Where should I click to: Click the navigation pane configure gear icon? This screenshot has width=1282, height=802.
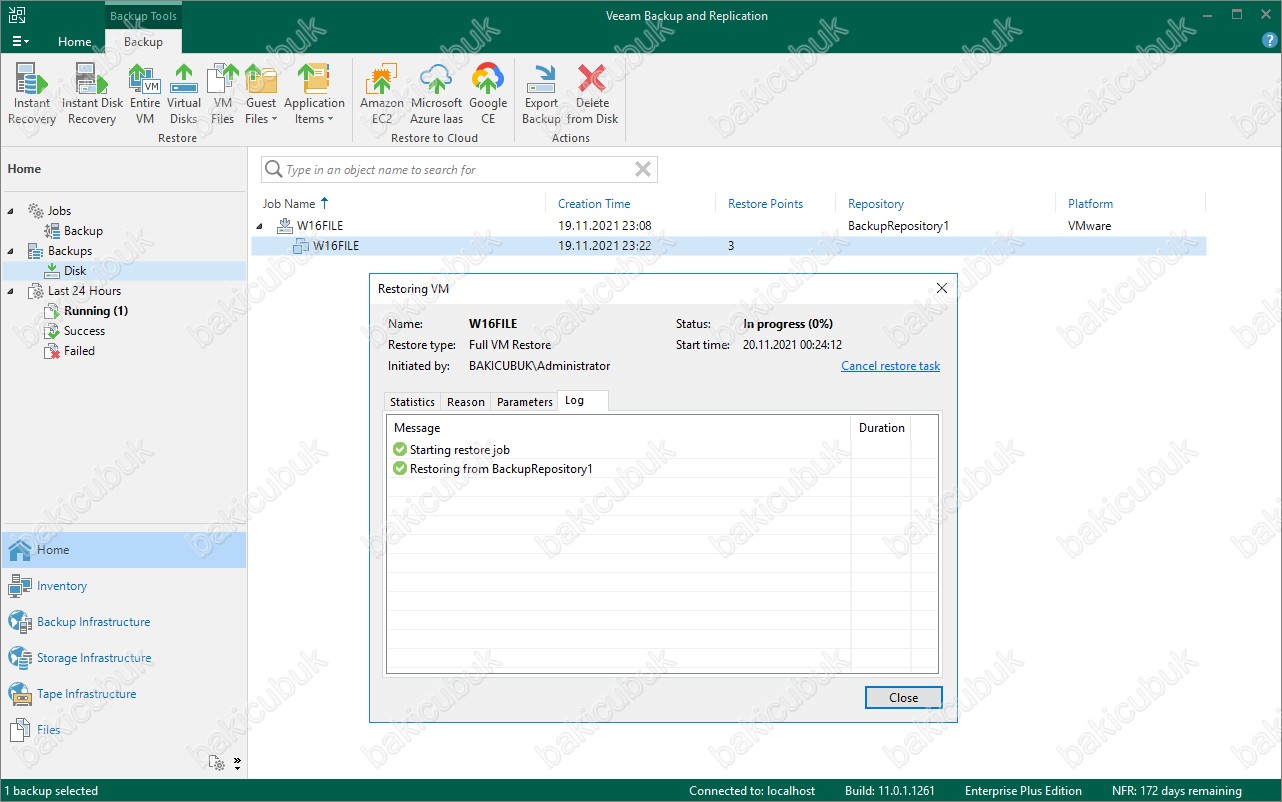click(x=217, y=763)
